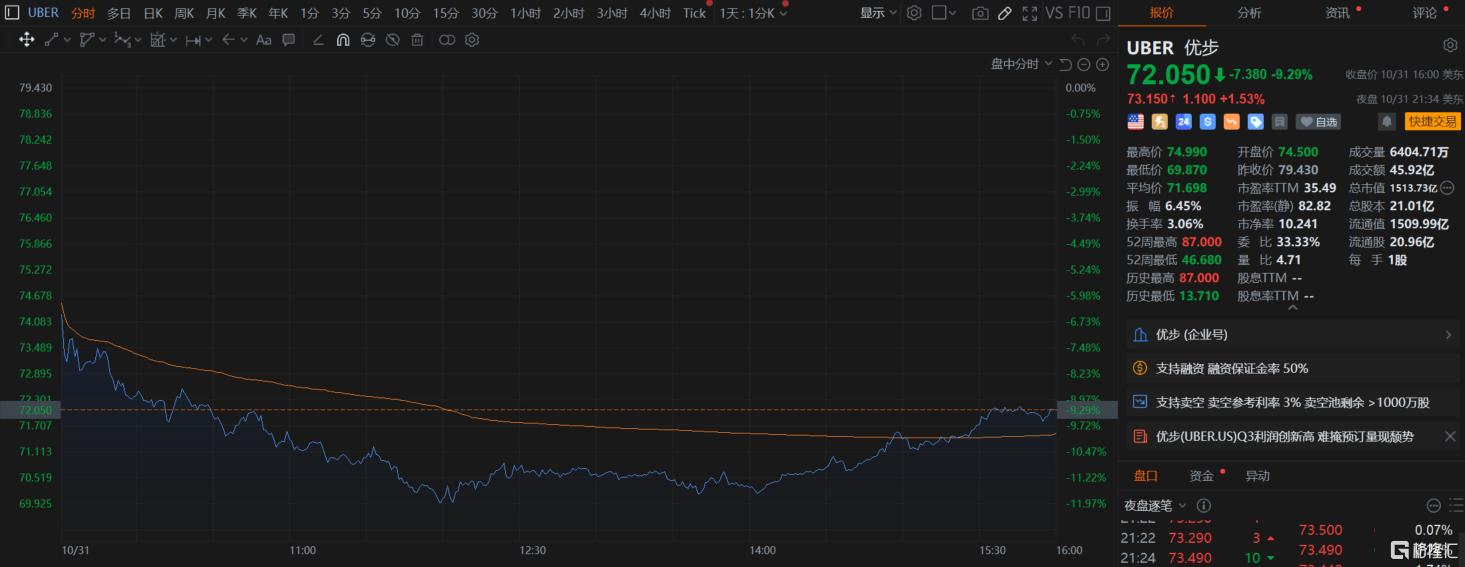Screen dimensions: 1465x567
Task: Open the 分析 analysis tab
Action: tap(1249, 13)
